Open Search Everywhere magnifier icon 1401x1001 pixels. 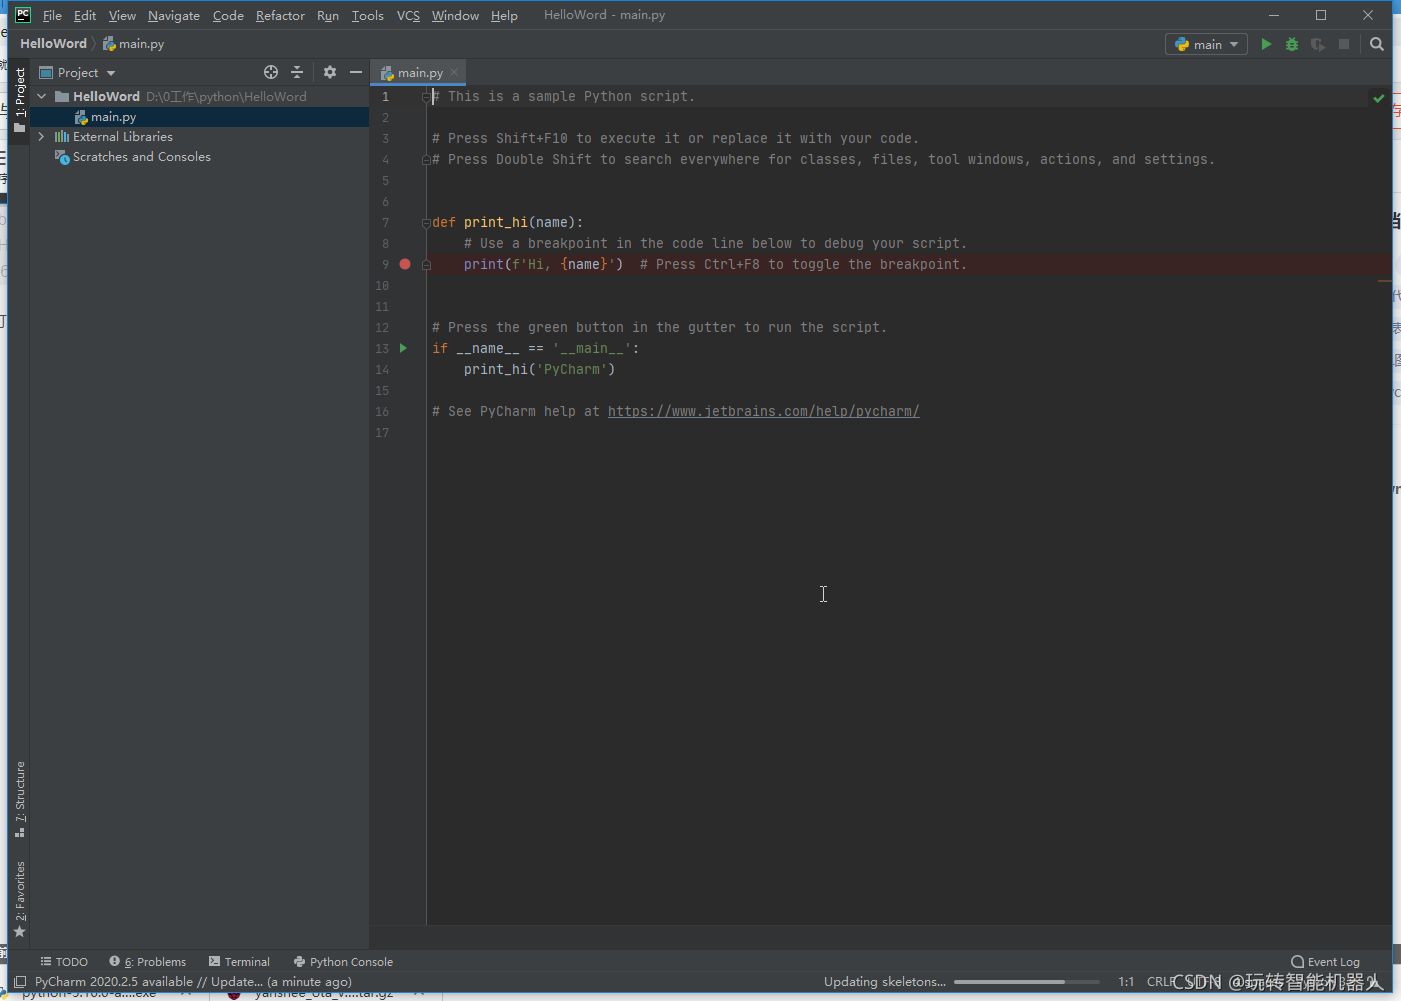point(1377,44)
